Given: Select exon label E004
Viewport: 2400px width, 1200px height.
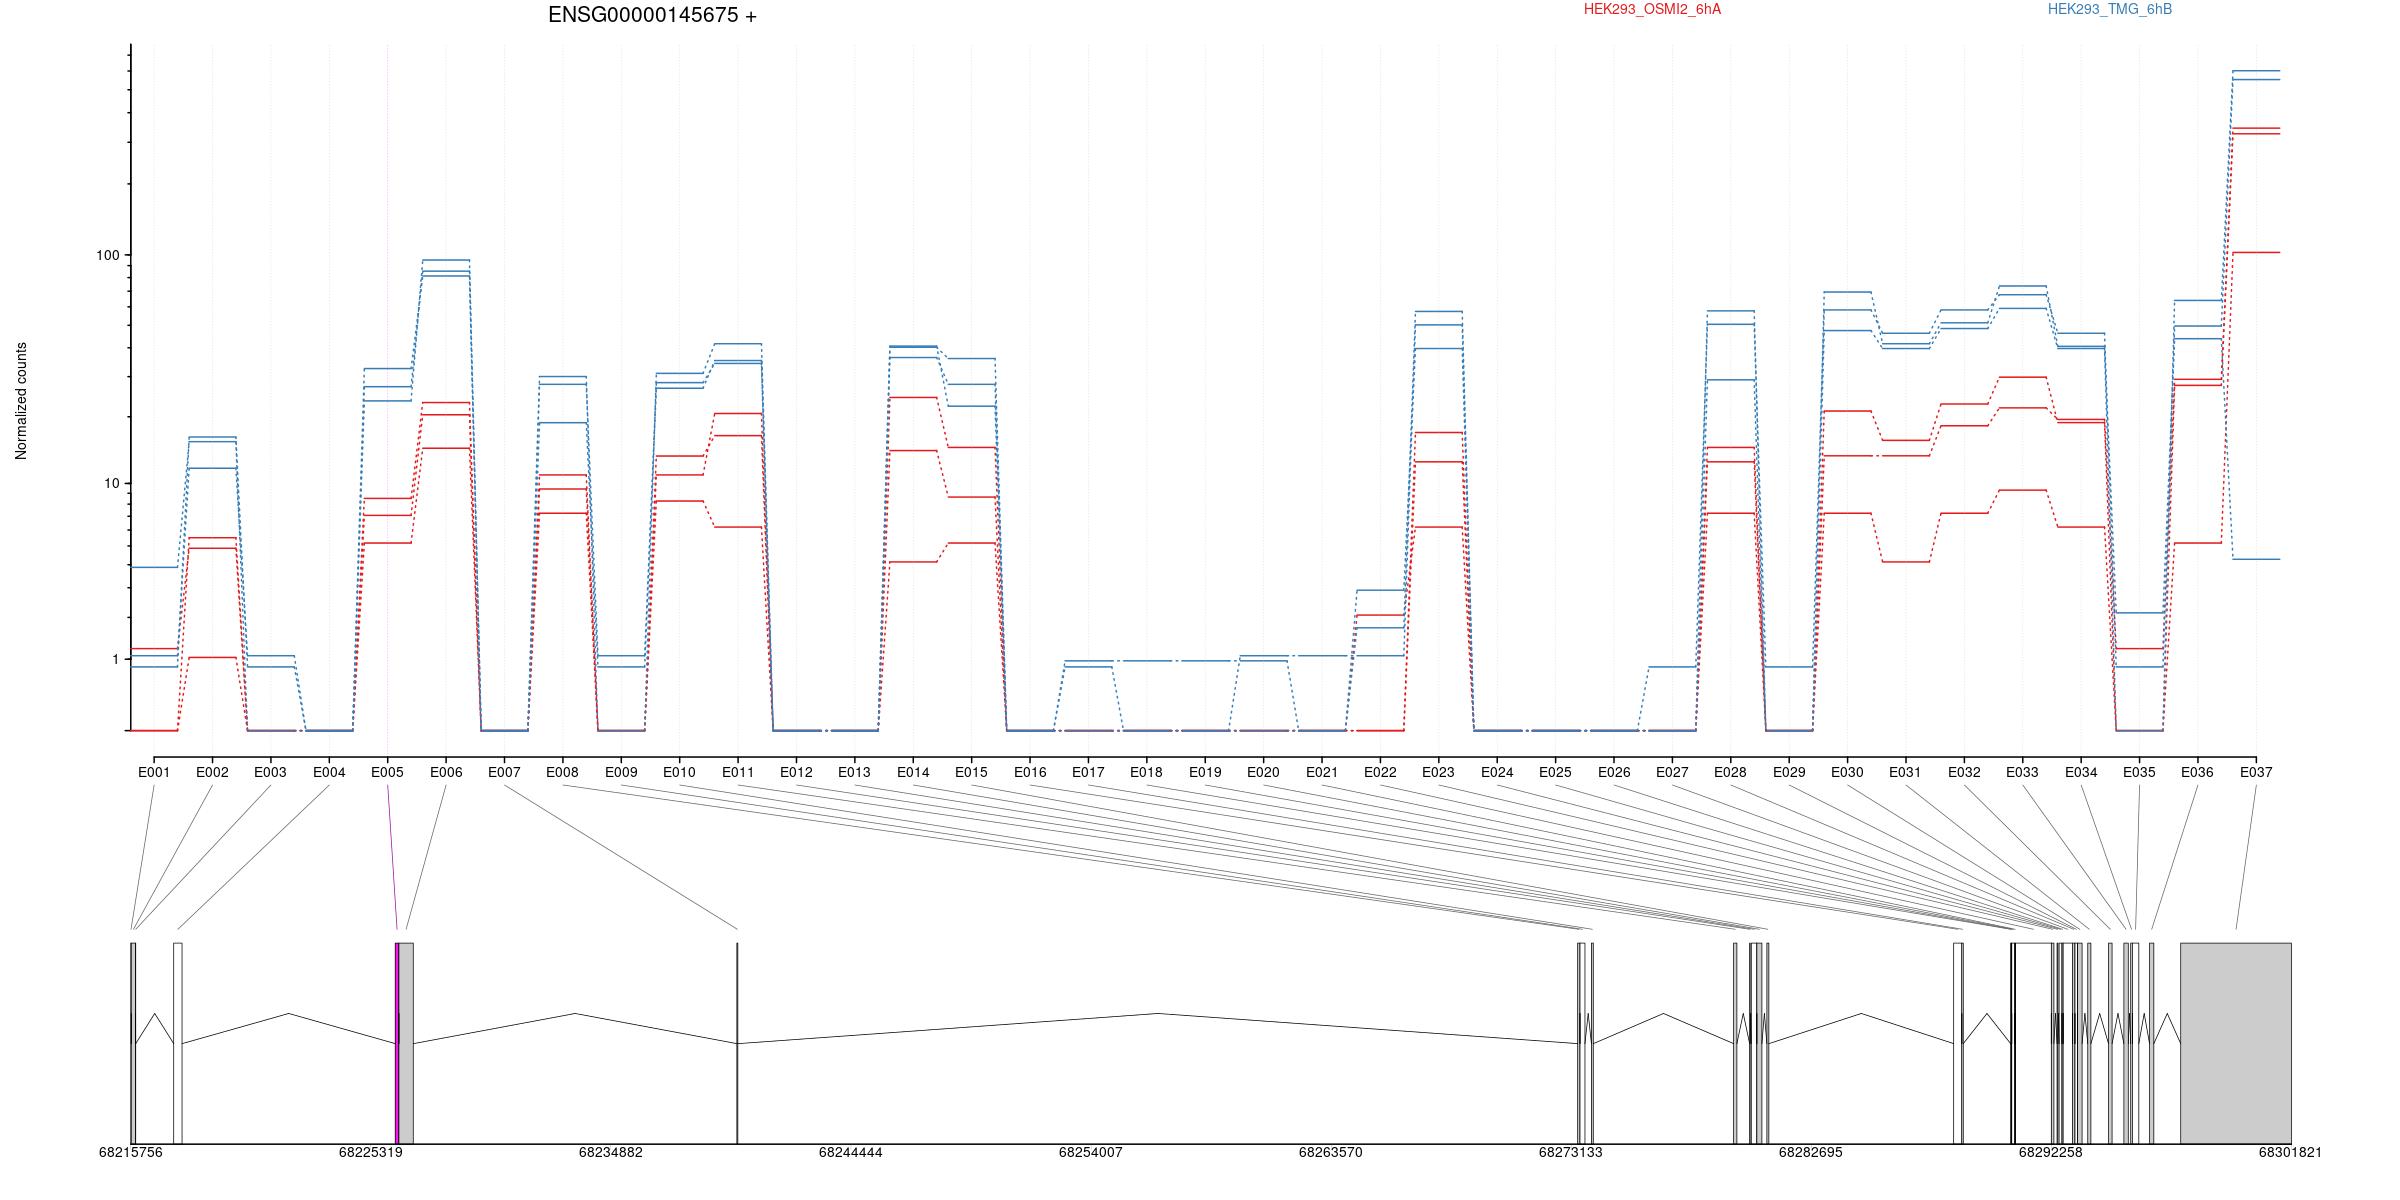Looking at the screenshot, I should [329, 772].
